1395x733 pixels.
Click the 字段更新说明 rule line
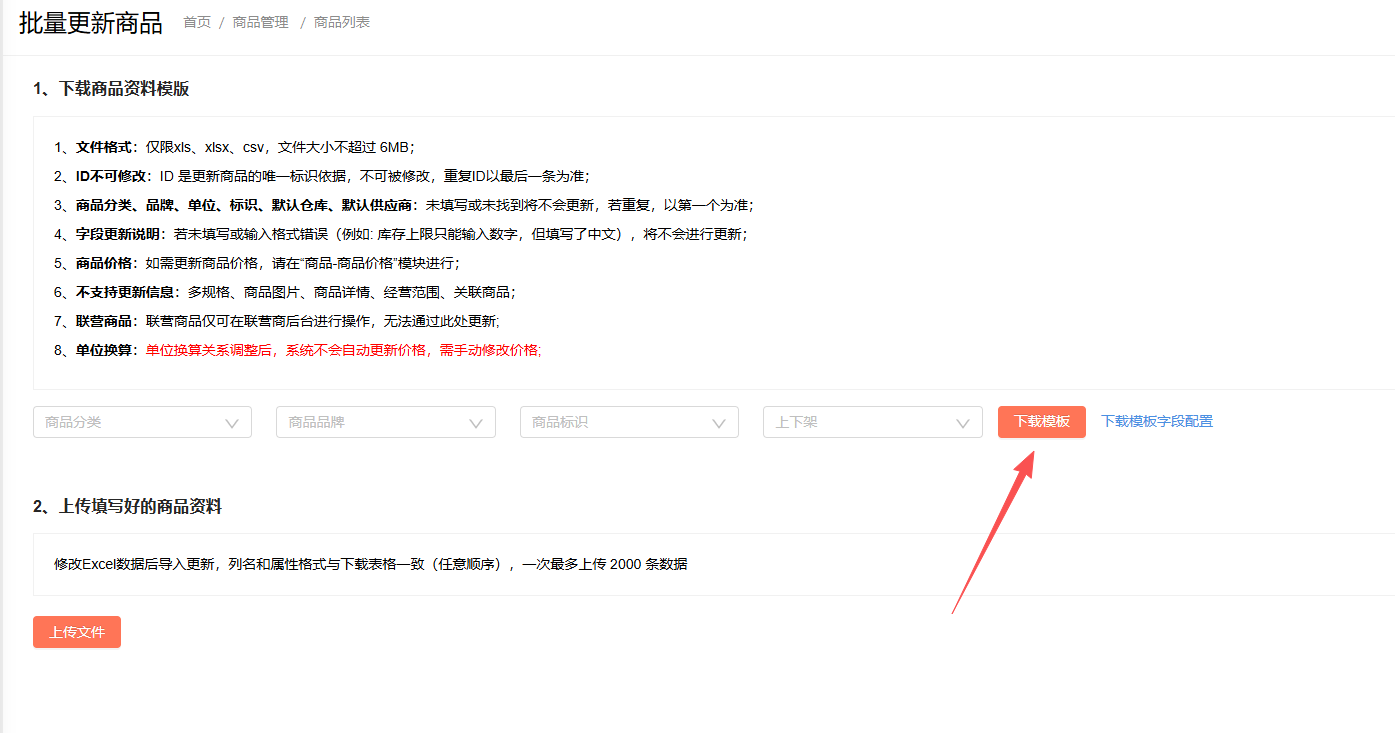pos(400,234)
